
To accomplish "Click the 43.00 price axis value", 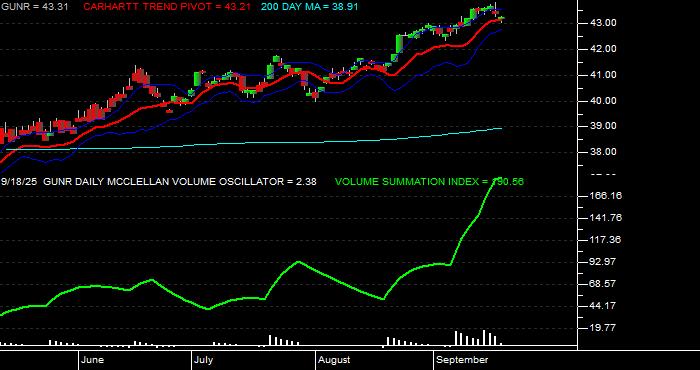I will 604,23.
